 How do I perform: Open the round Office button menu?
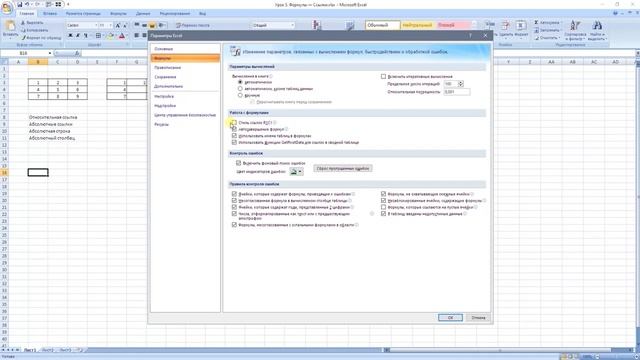[7, 8]
